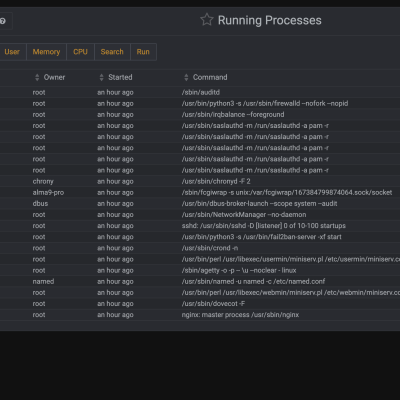Click 'an hour ago' in the nginx row

tap(115, 315)
